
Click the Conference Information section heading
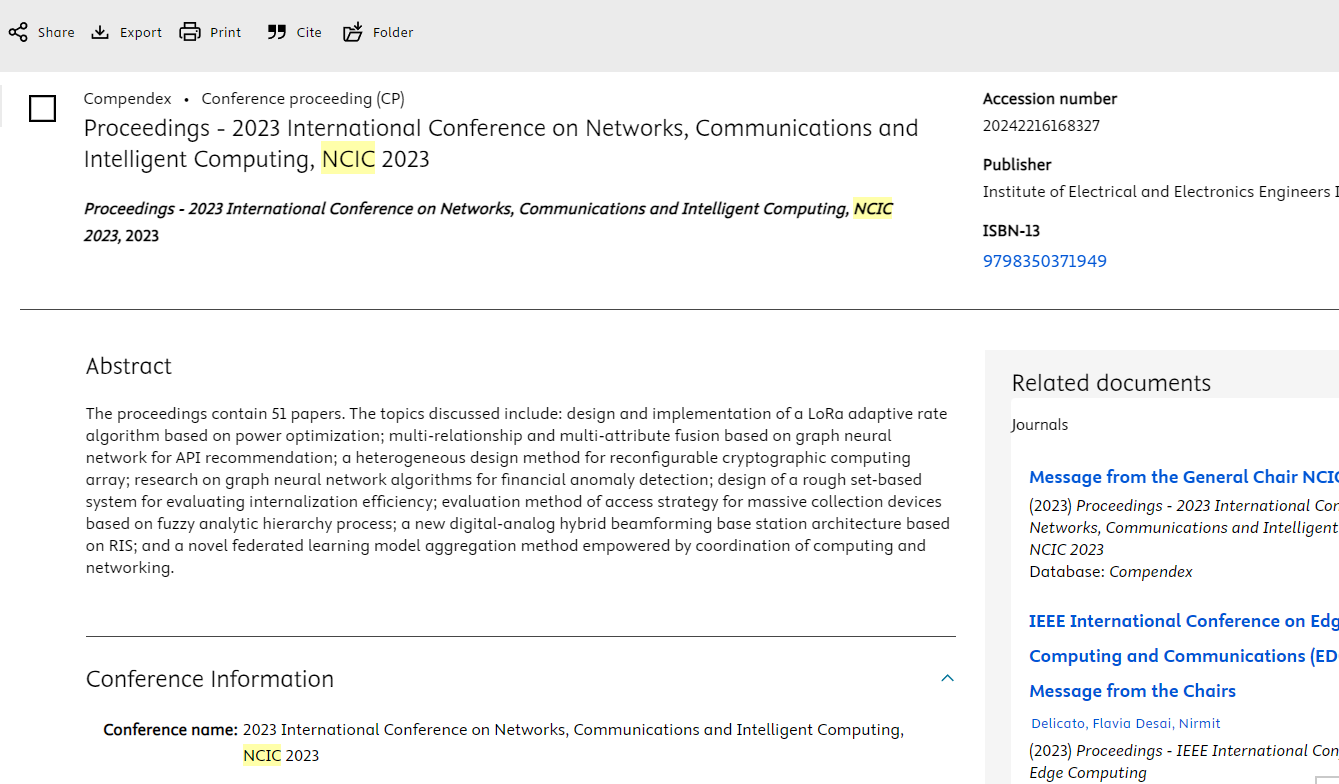tap(210, 679)
